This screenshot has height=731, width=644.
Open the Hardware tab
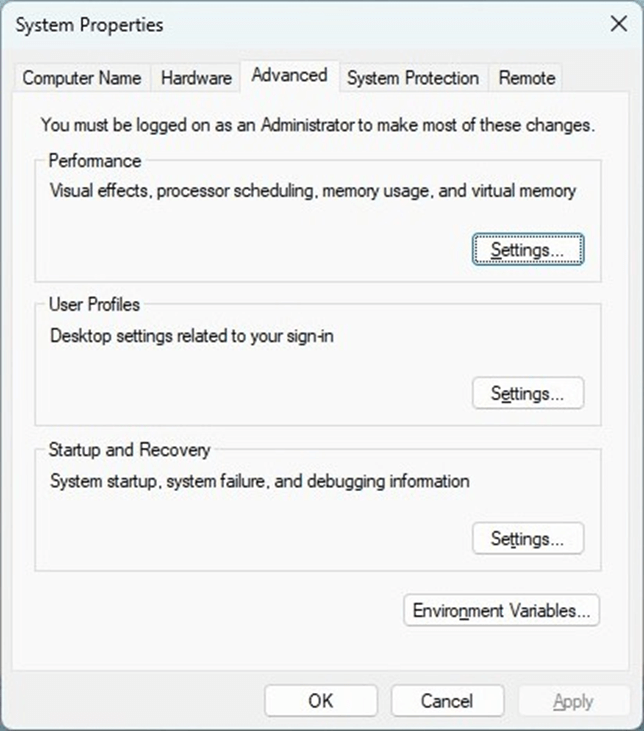(x=196, y=78)
